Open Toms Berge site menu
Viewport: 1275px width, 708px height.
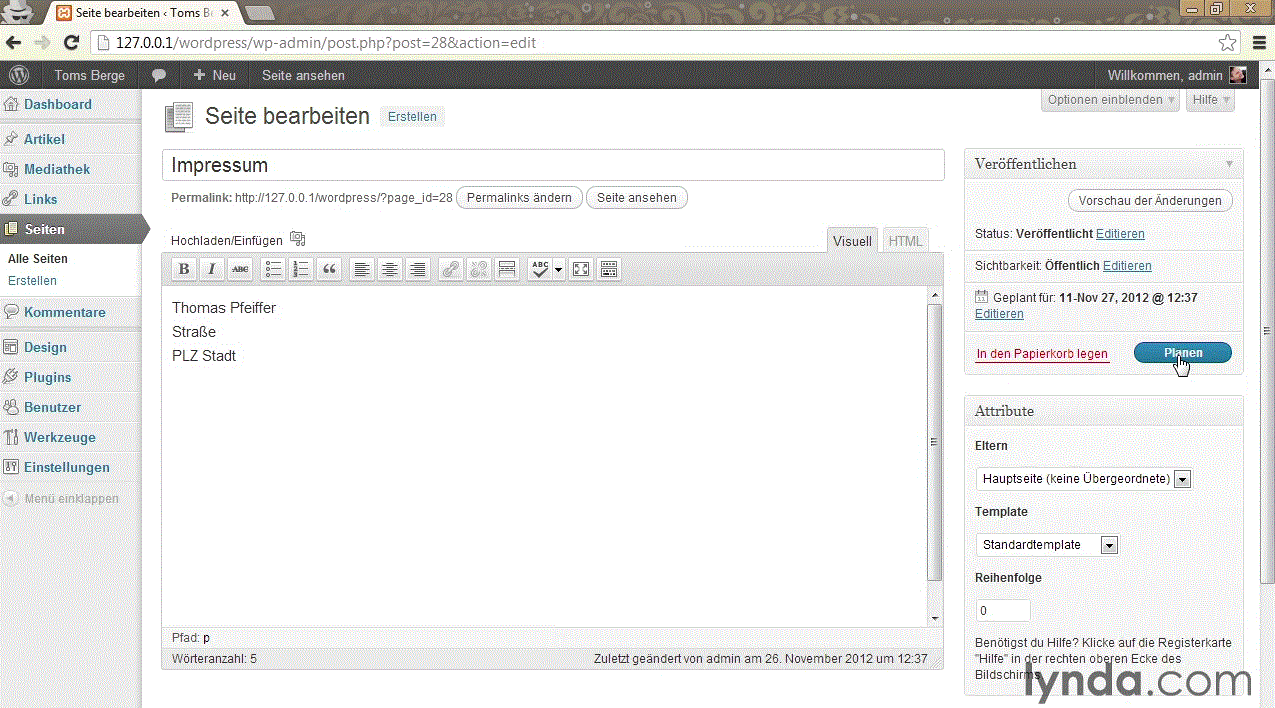89,75
